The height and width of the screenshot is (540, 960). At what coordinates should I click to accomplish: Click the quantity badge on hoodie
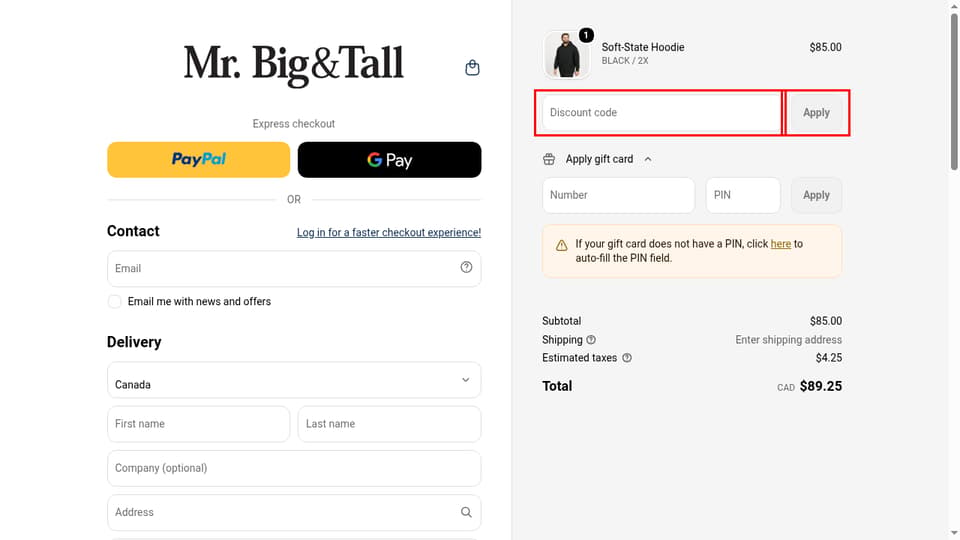pyautogui.click(x=586, y=36)
